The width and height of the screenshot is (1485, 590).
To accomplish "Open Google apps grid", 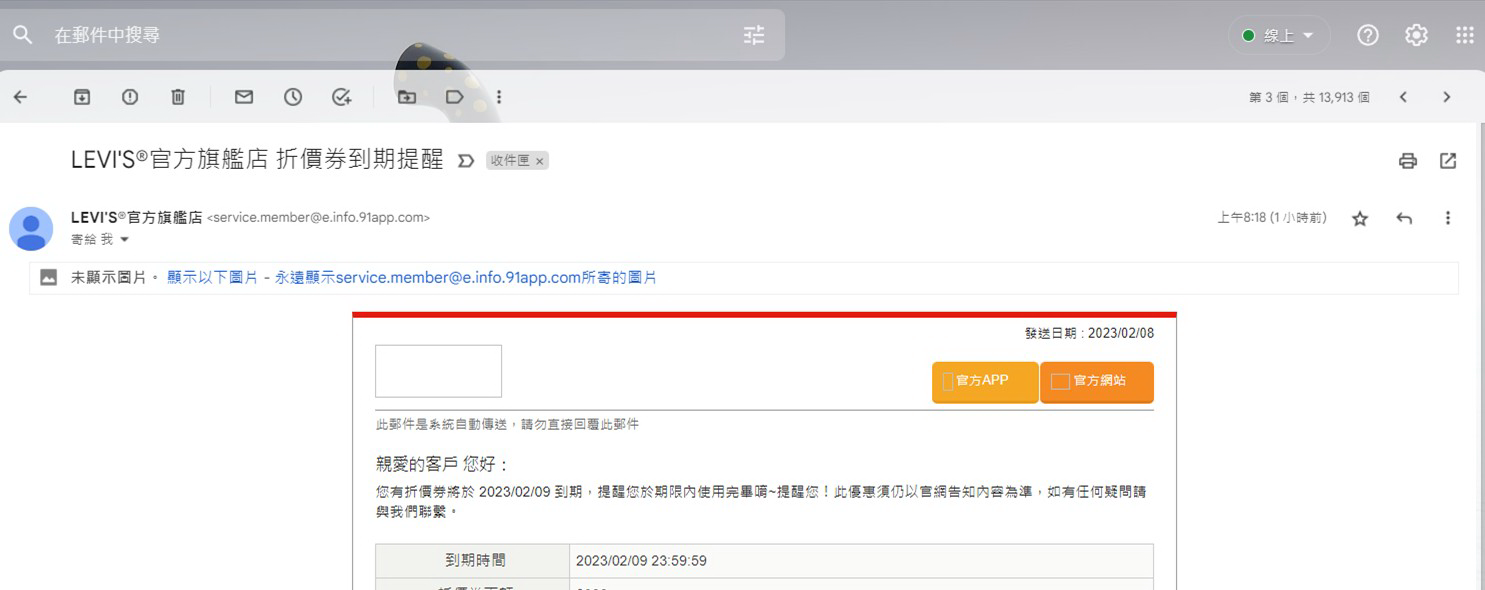I will [x=1465, y=35].
